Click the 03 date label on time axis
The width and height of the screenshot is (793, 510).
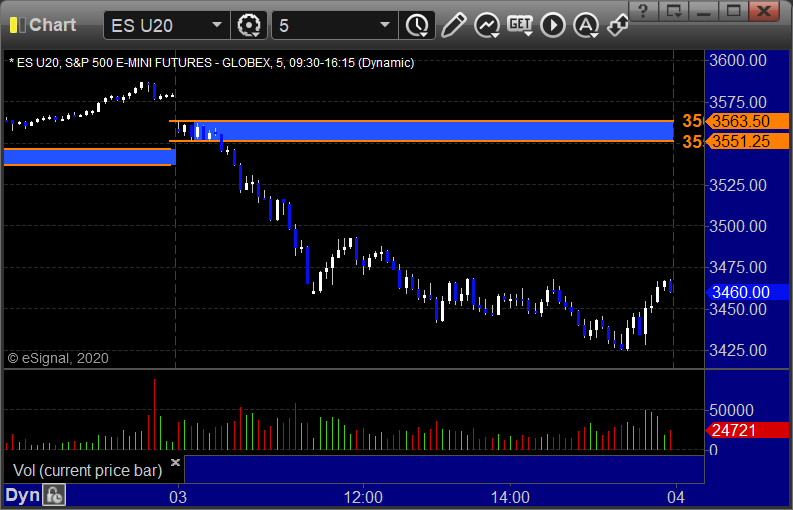[178, 497]
